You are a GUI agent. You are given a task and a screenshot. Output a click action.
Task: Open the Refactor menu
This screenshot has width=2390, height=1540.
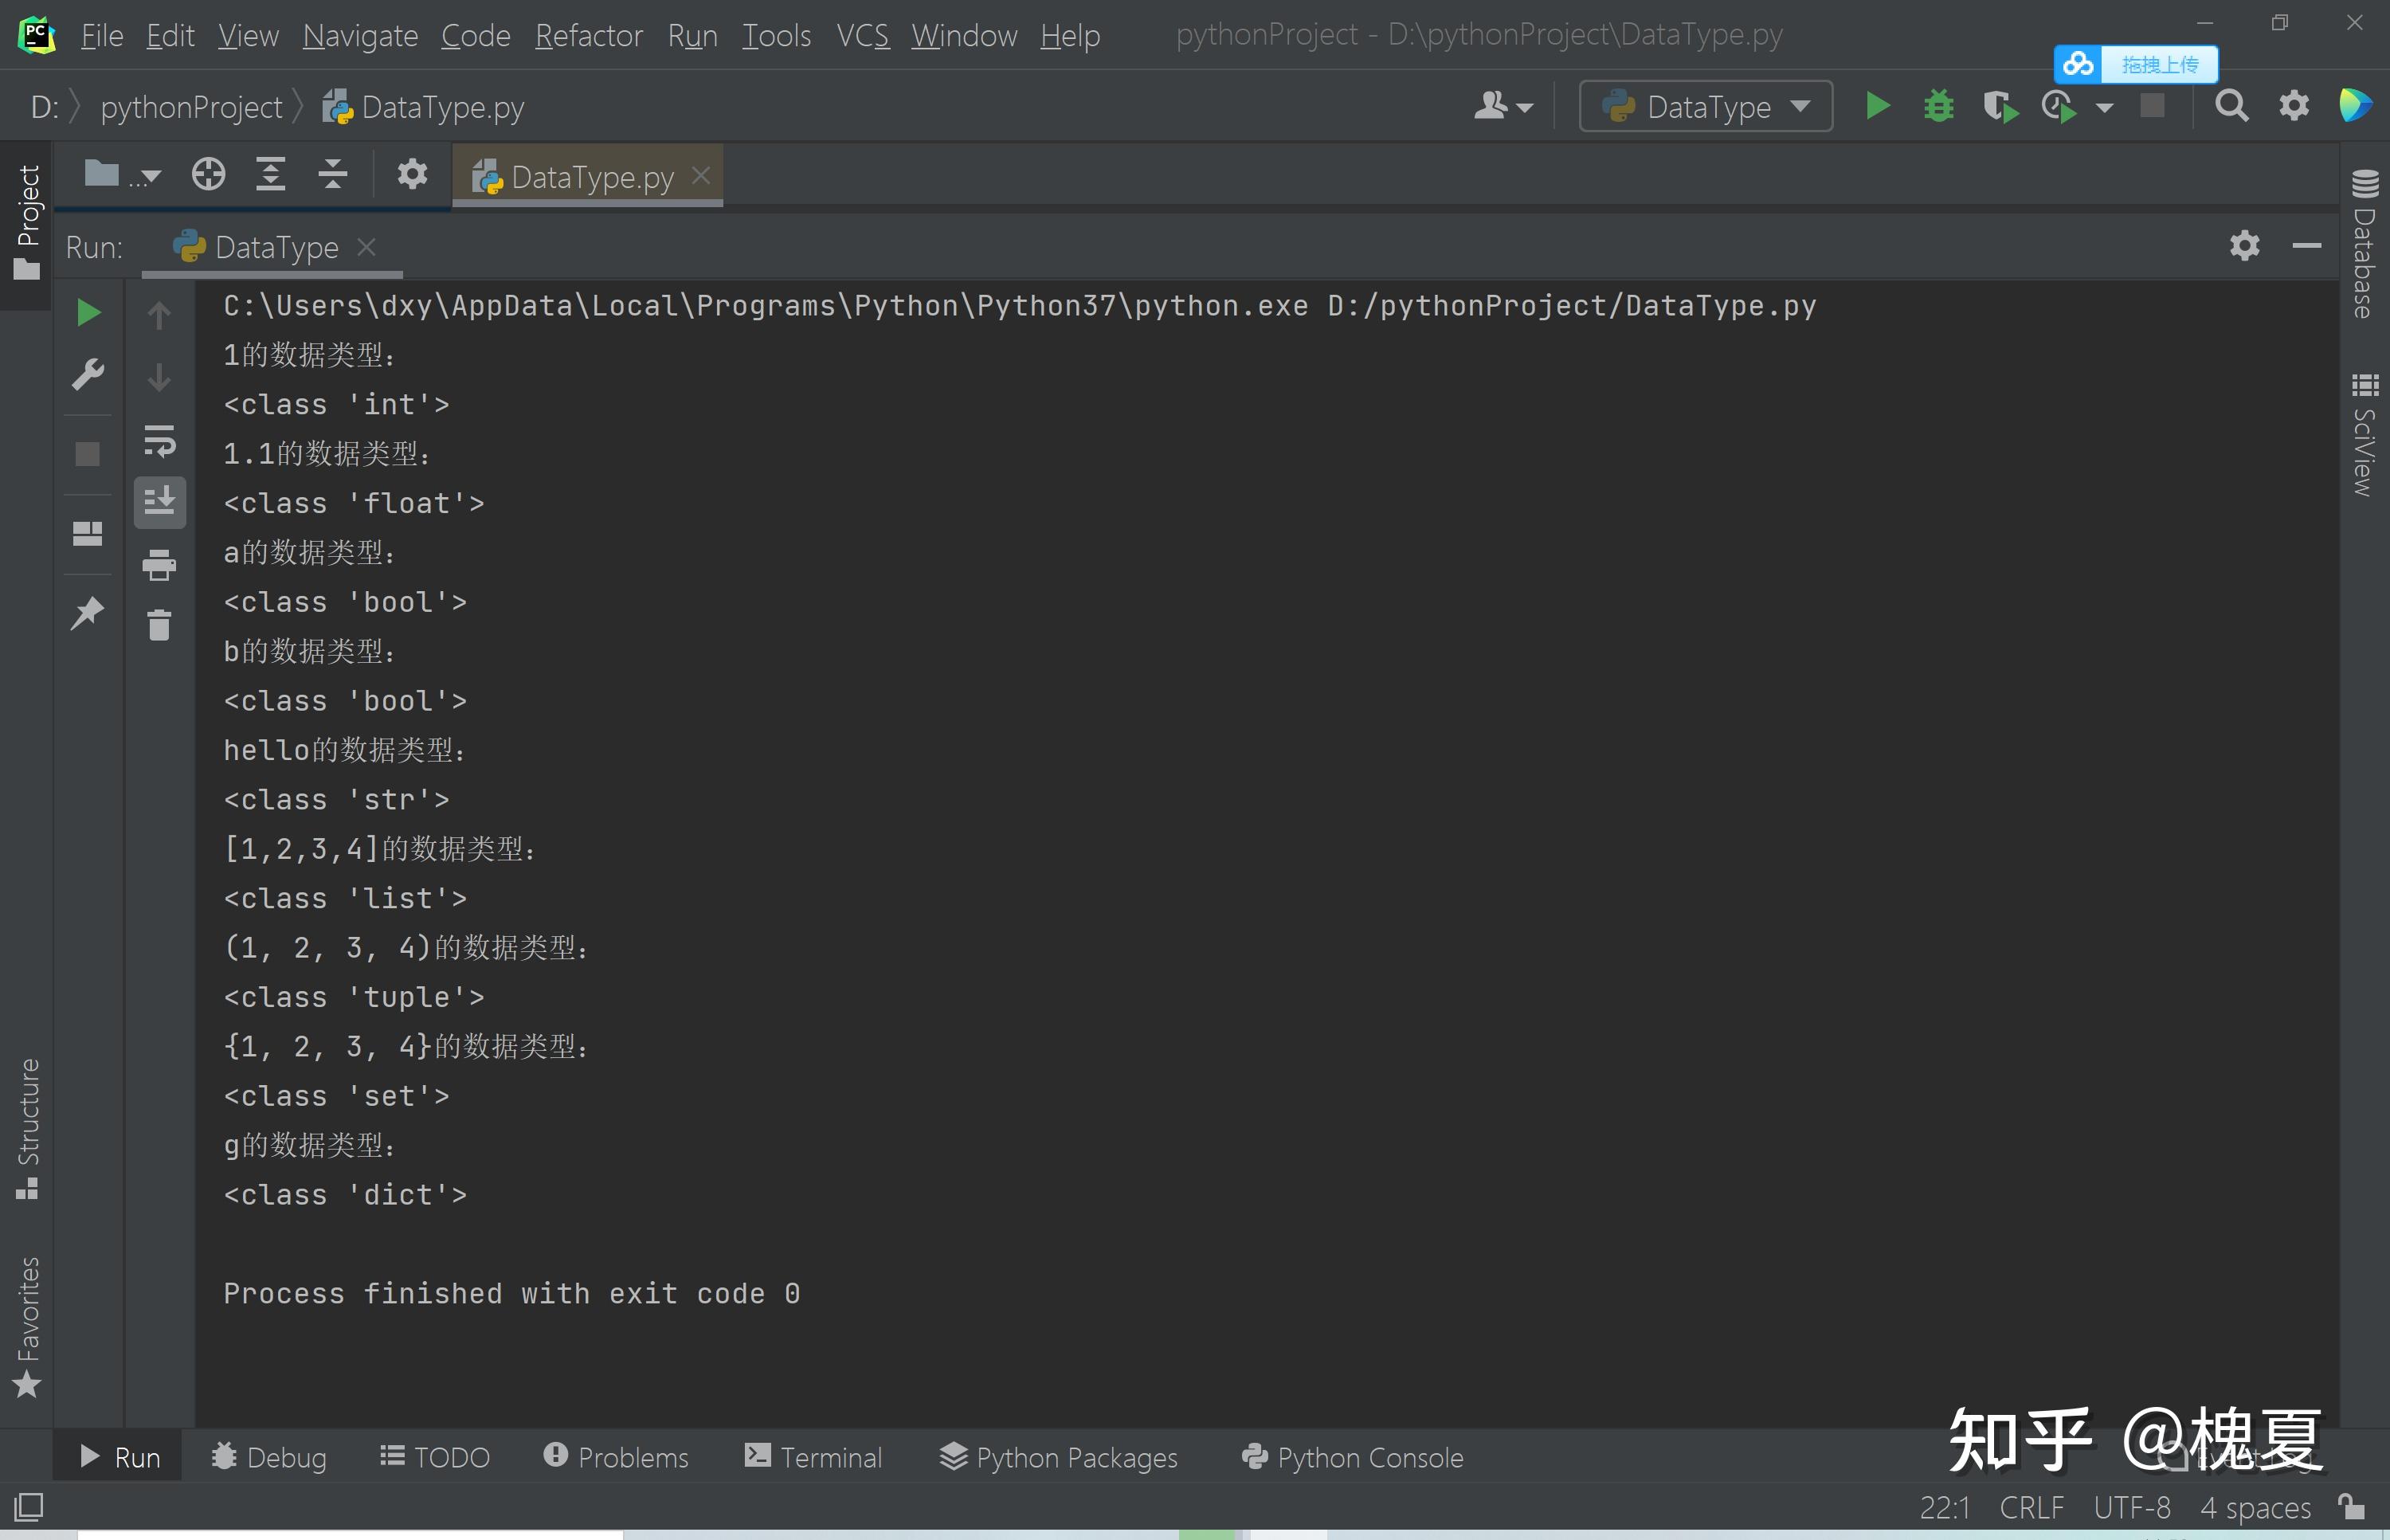pos(589,35)
